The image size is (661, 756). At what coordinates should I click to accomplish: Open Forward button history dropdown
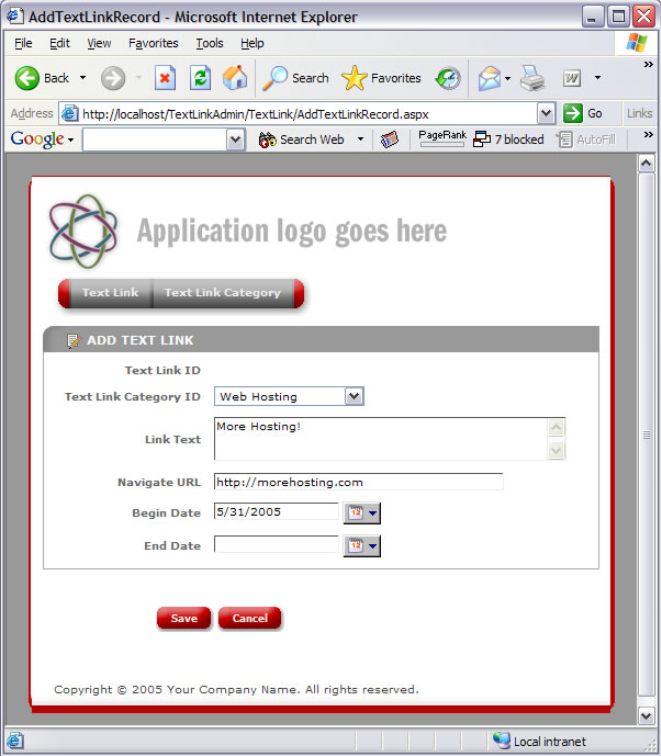pyautogui.click(x=138, y=78)
